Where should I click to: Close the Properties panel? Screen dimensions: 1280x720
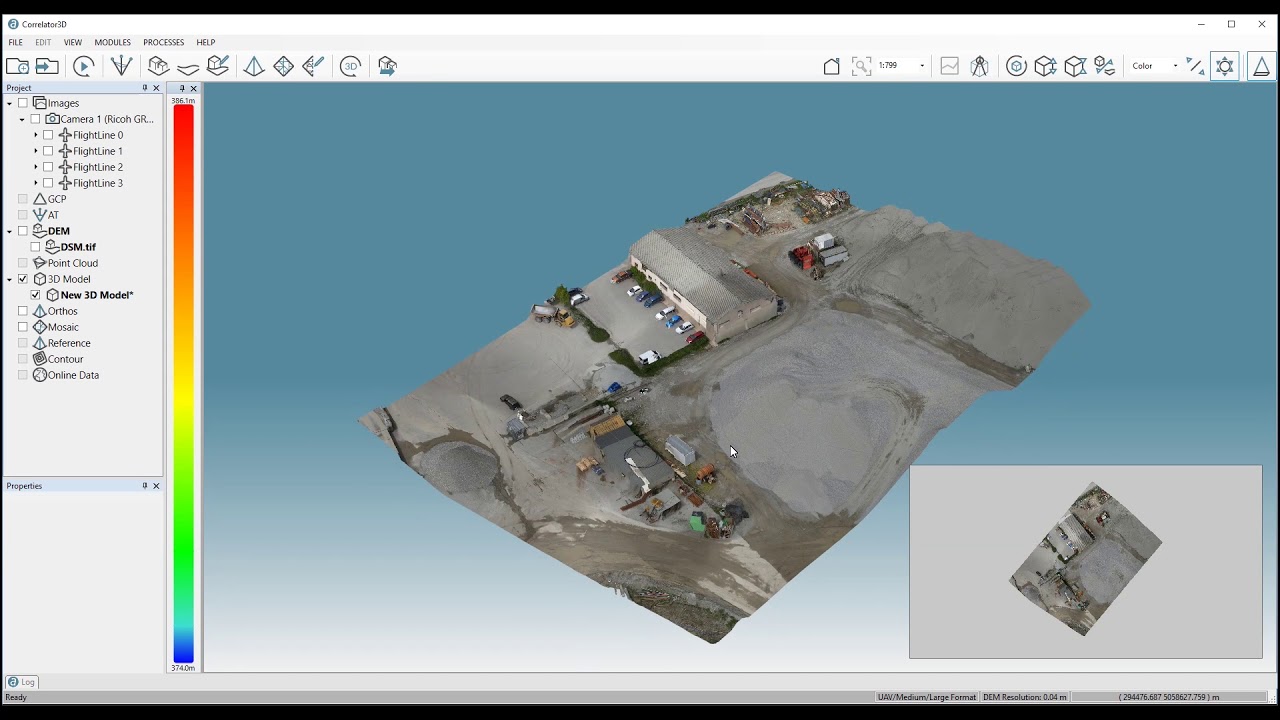(156, 486)
